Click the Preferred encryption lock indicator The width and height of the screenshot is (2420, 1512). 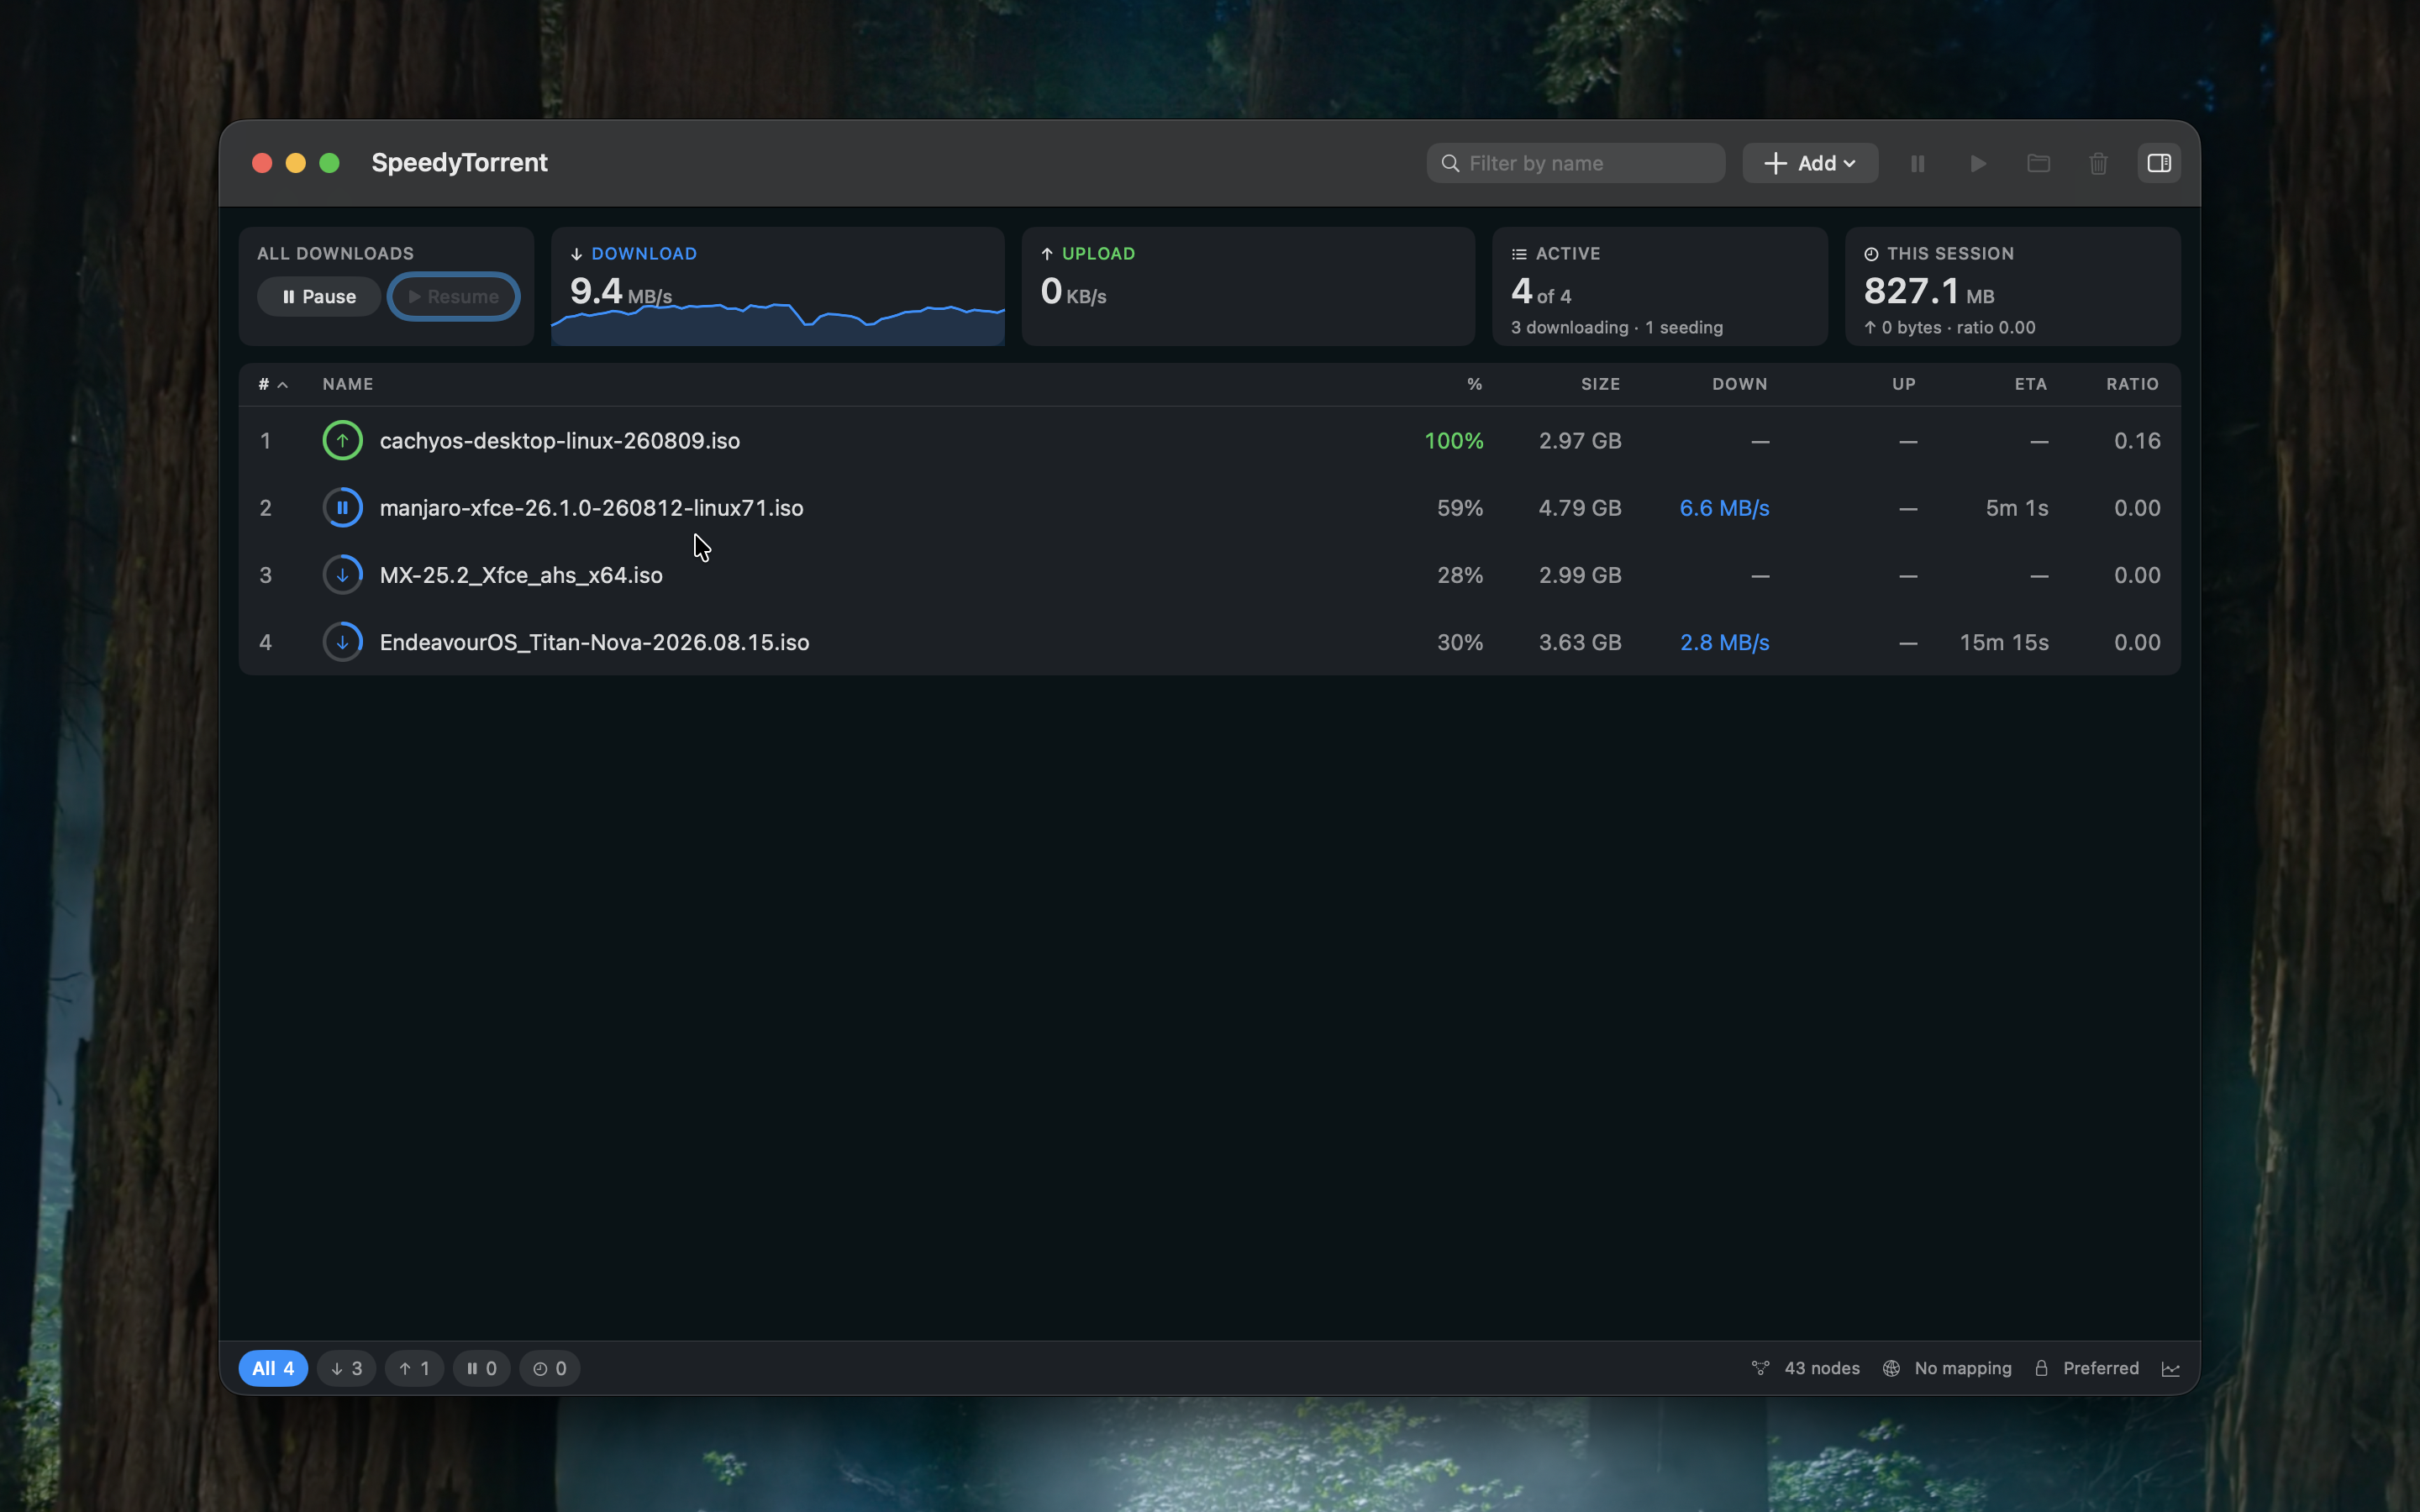tap(2086, 1368)
